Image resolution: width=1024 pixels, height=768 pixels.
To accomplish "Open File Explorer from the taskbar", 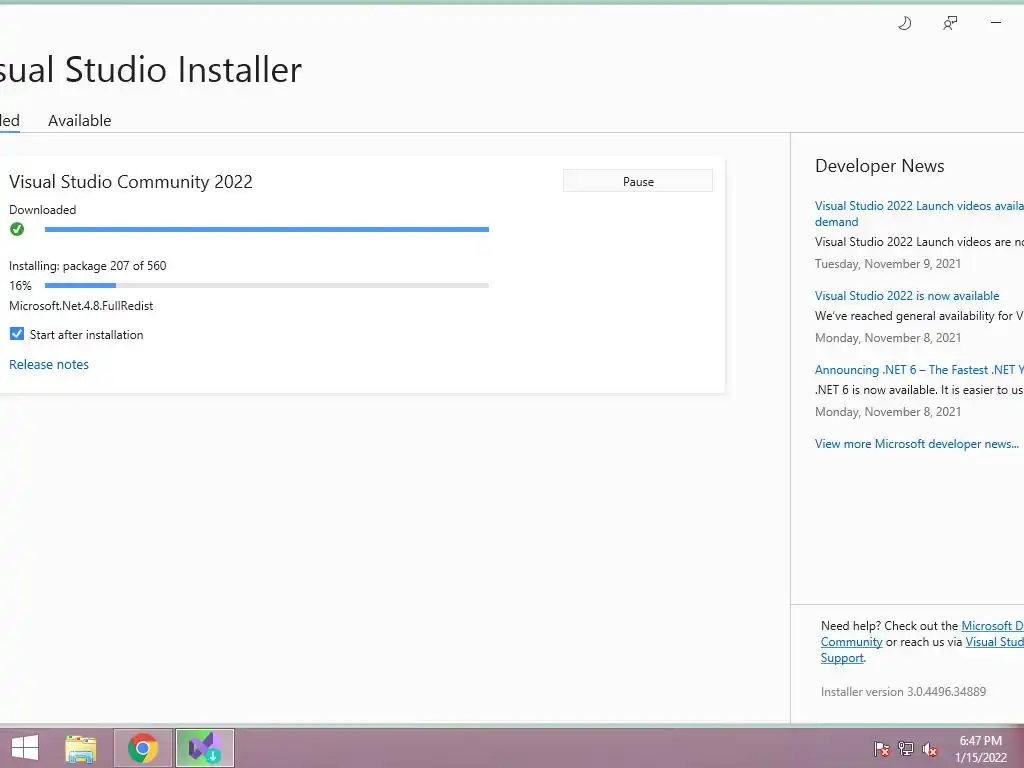I will pyautogui.click(x=81, y=748).
